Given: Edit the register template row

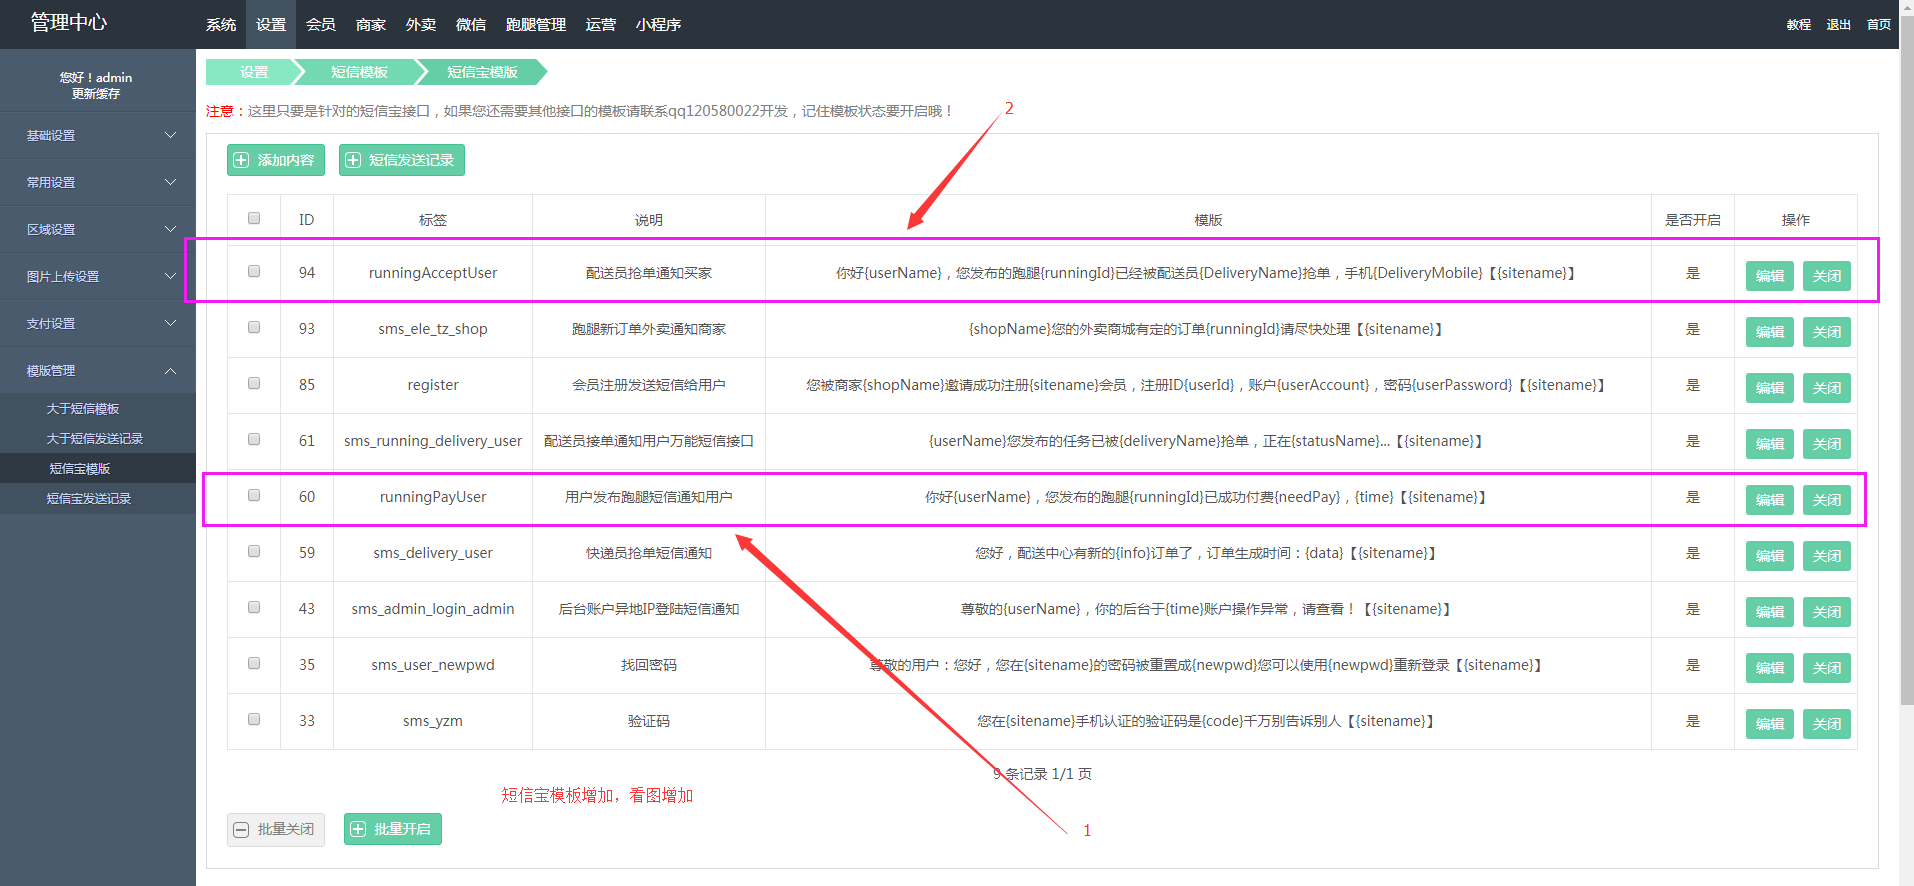Looking at the screenshot, I should (1770, 388).
